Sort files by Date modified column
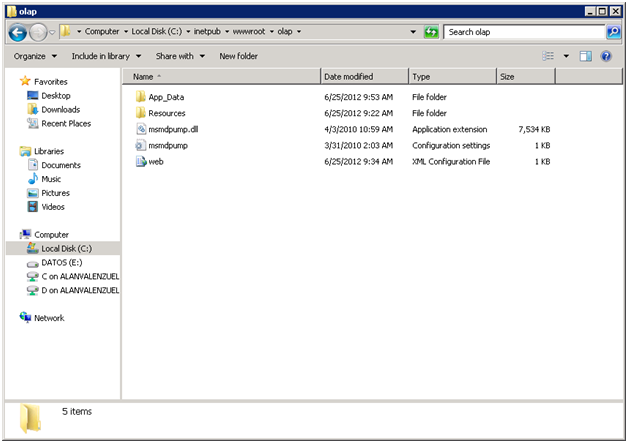This screenshot has height=443, width=628. point(348,76)
